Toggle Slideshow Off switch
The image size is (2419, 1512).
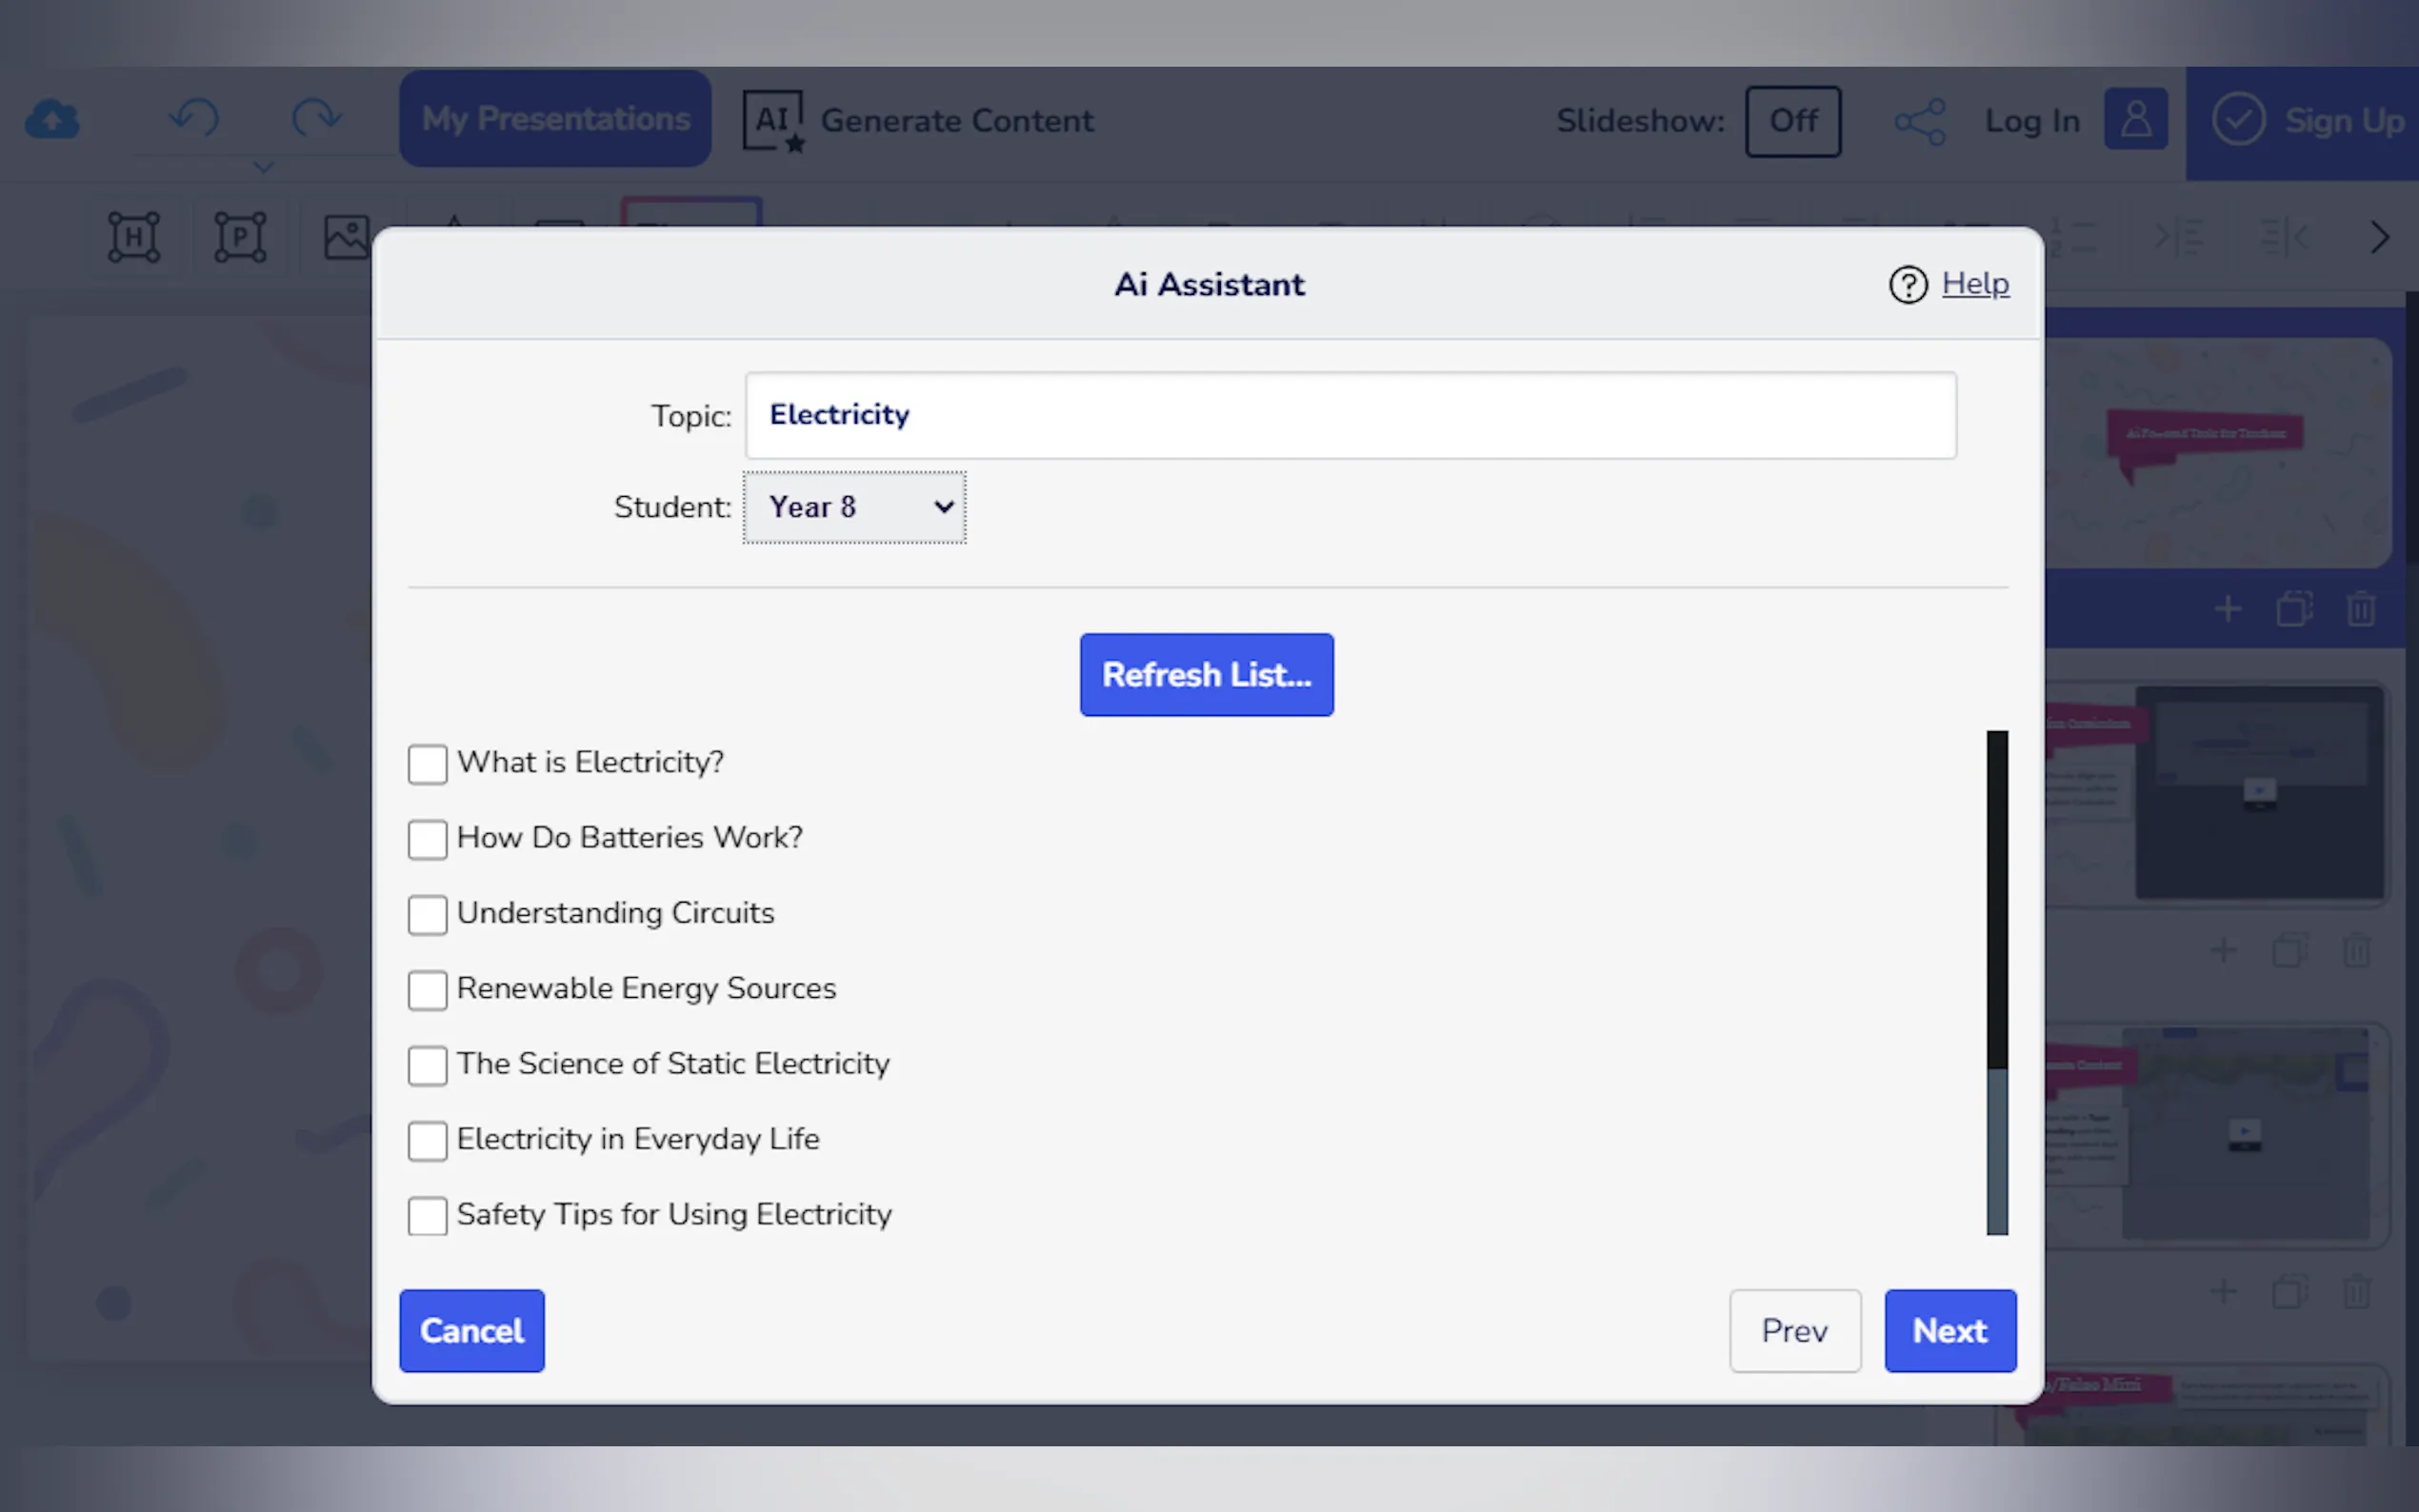[x=1792, y=121]
